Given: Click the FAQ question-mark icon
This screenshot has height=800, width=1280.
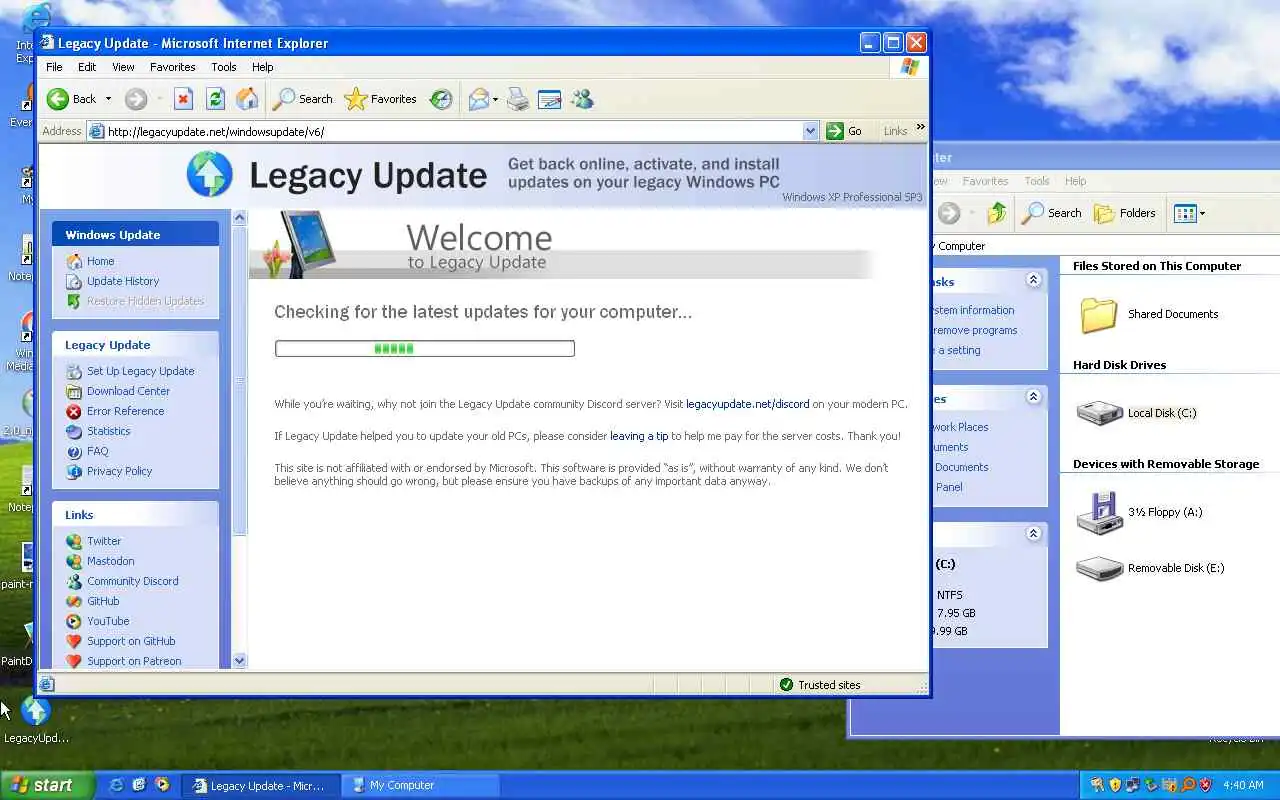Looking at the screenshot, I should point(74,451).
